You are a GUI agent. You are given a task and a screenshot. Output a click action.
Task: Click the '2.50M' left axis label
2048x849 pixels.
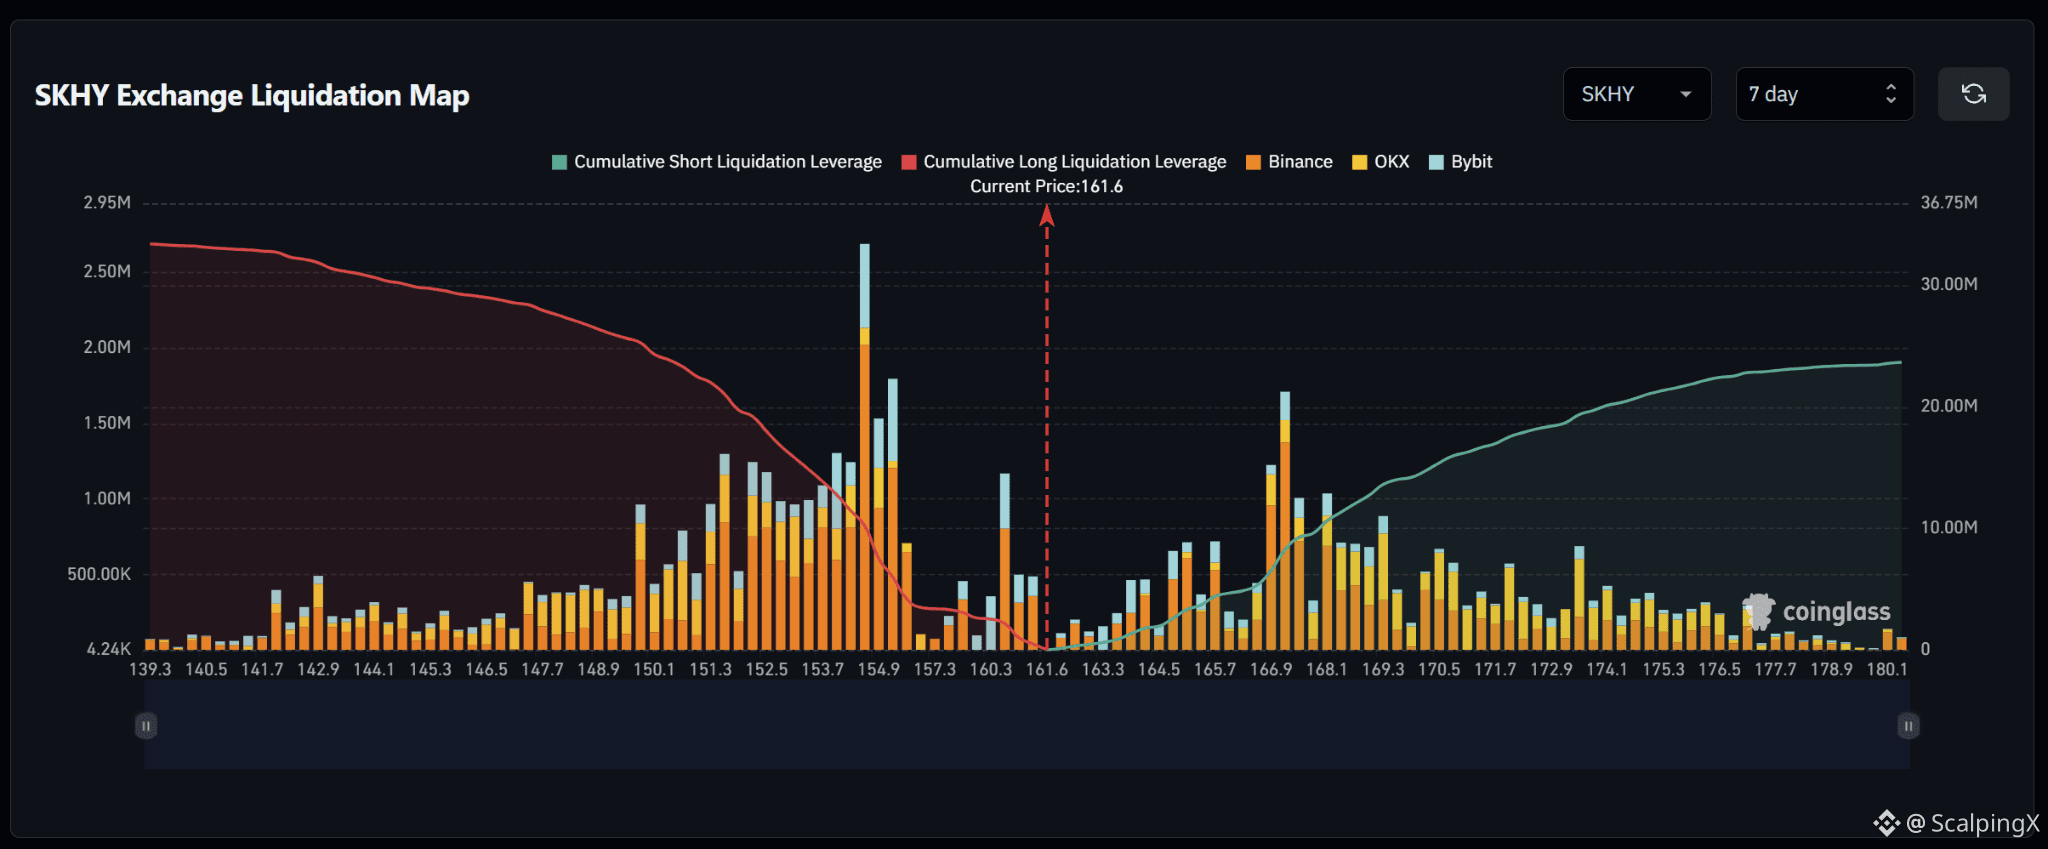(107, 272)
